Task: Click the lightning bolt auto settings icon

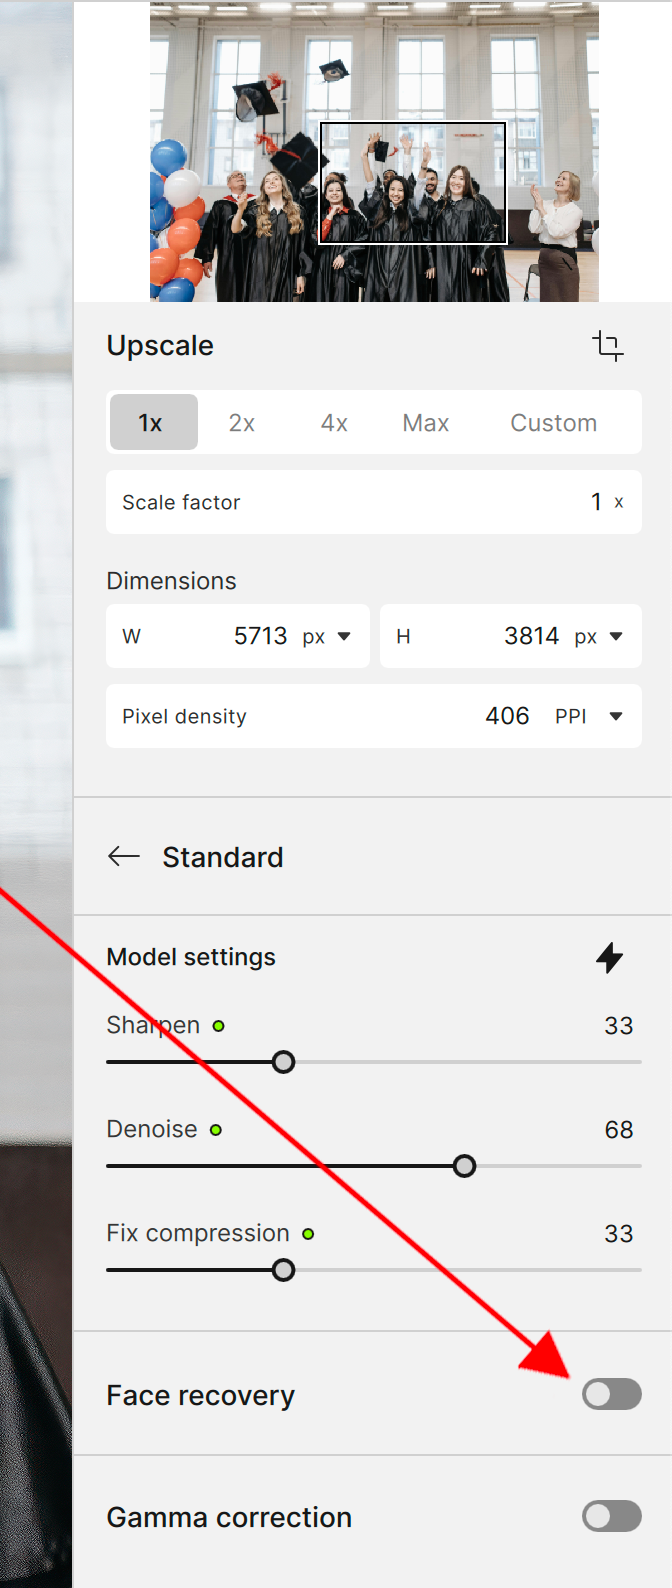Action: [x=609, y=958]
